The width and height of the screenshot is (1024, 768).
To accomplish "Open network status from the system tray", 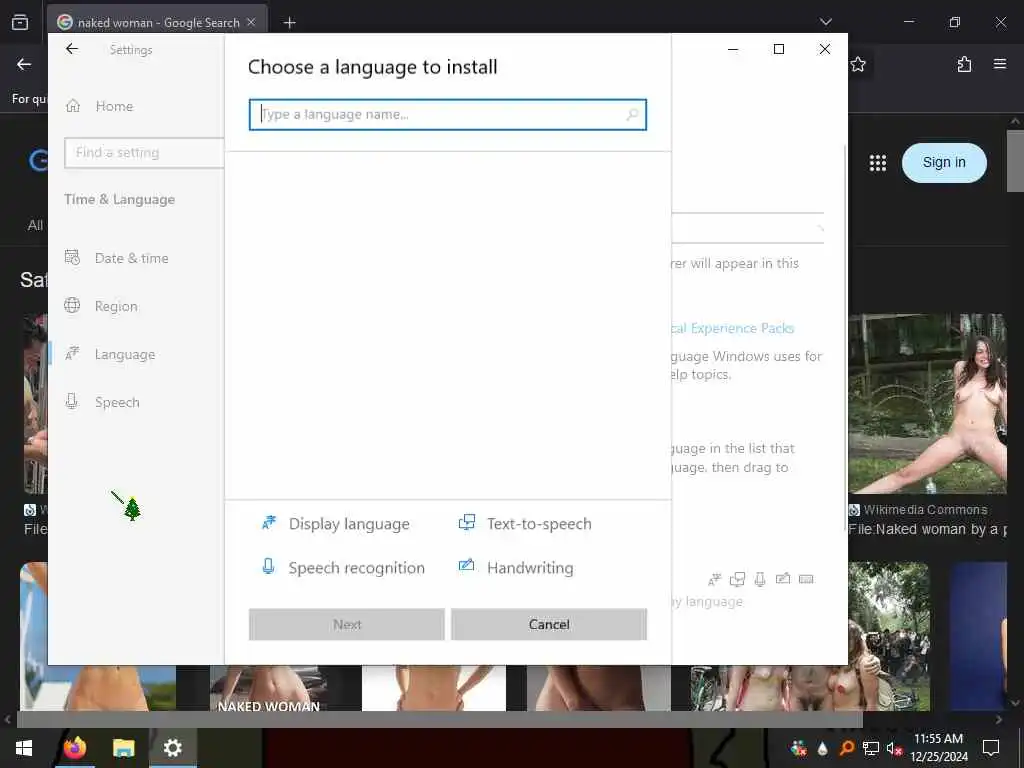I will [870, 748].
